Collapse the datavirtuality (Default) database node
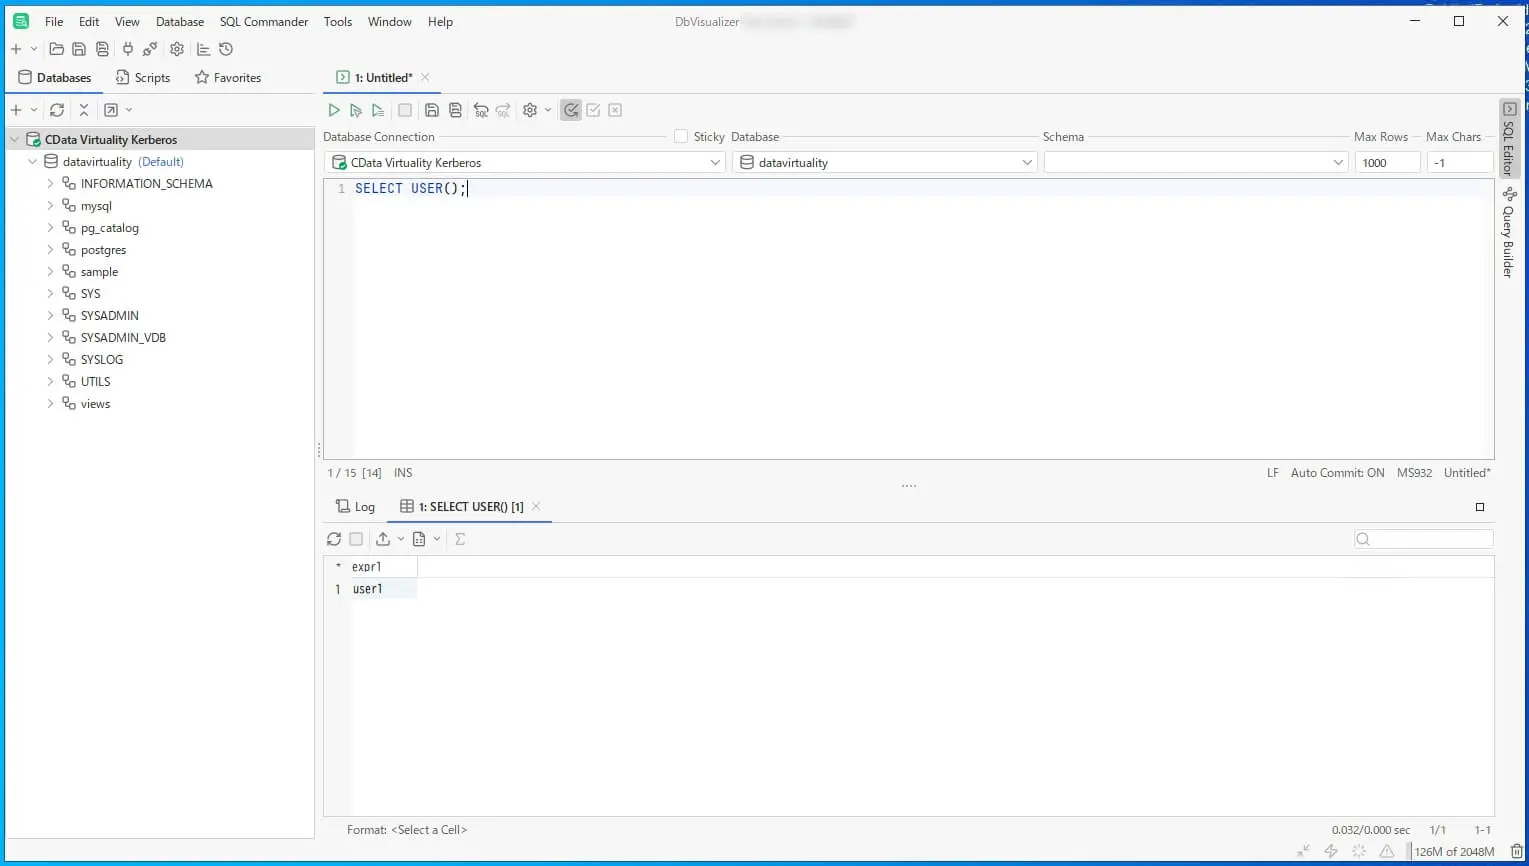This screenshot has width=1529, height=866. [x=33, y=162]
